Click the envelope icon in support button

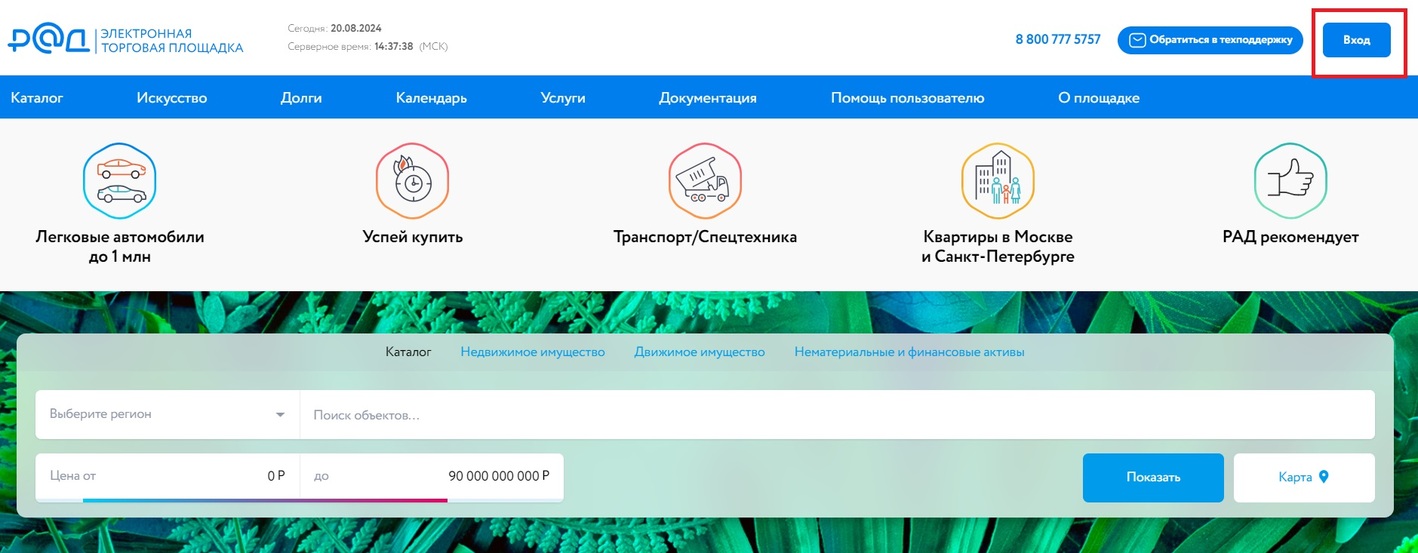click(x=1137, y=40)
